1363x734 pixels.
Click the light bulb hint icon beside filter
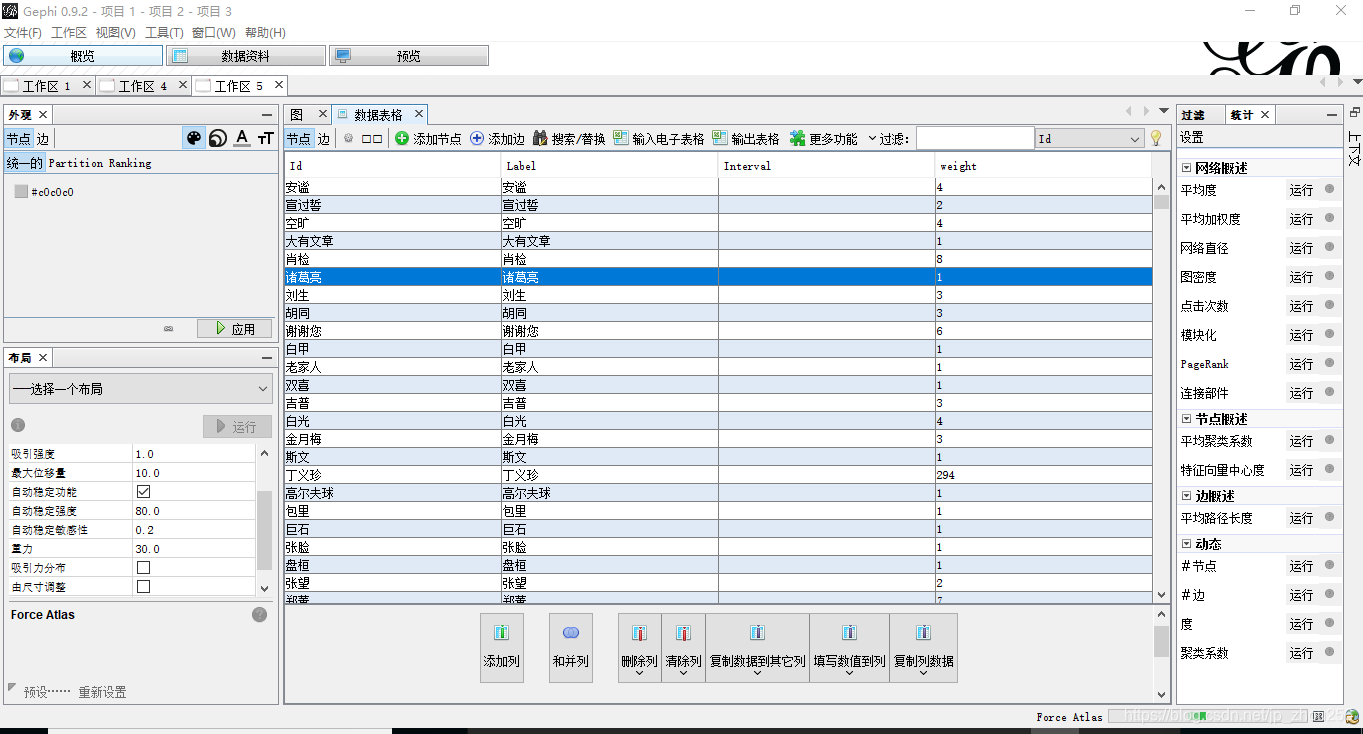(x=1156, y=138)
